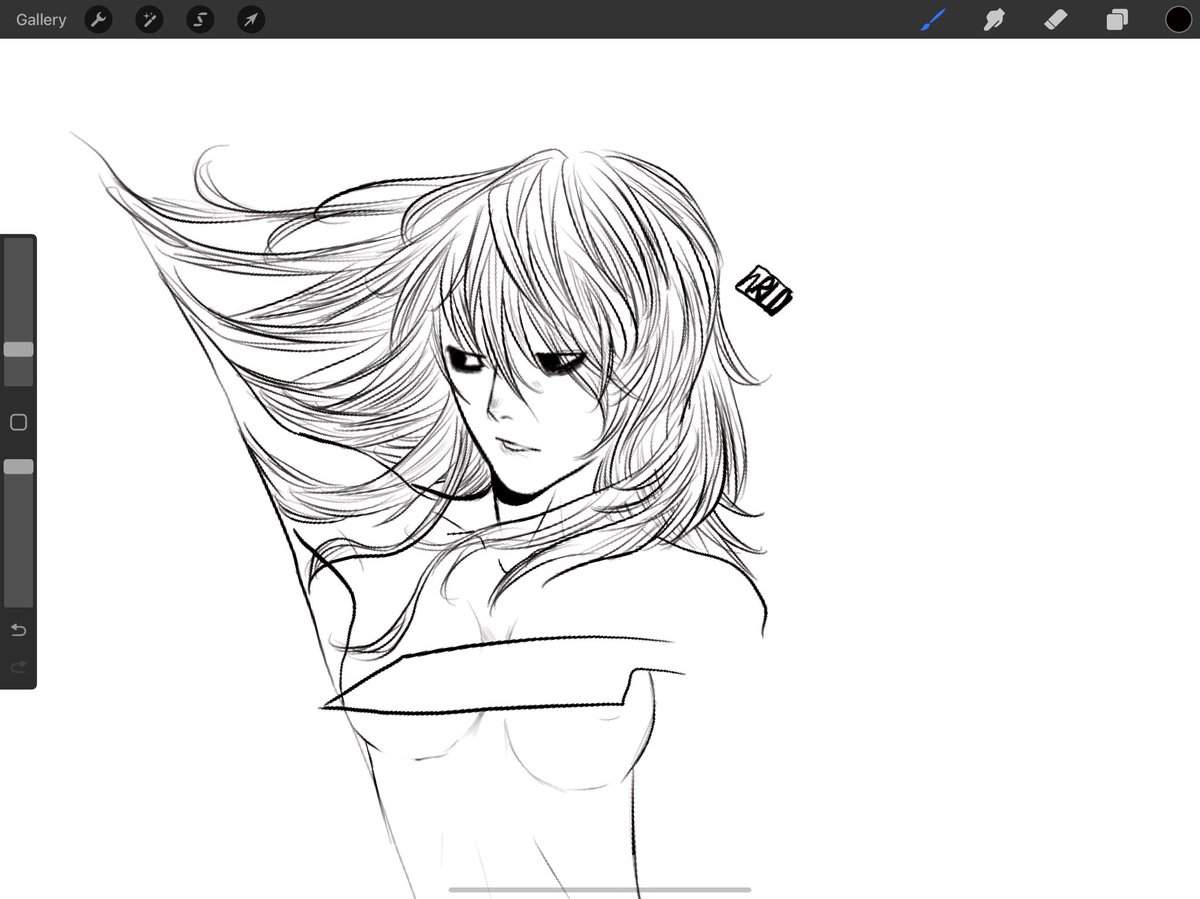Return to the Gallery
The width and height of the screenshot is (1200, 899).
tap(40, 19)
